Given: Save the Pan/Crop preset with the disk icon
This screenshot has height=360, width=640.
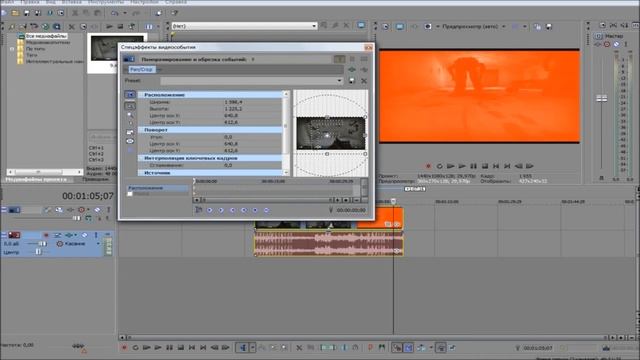Looking at the screenshot, I should click(x=352, y=81).
